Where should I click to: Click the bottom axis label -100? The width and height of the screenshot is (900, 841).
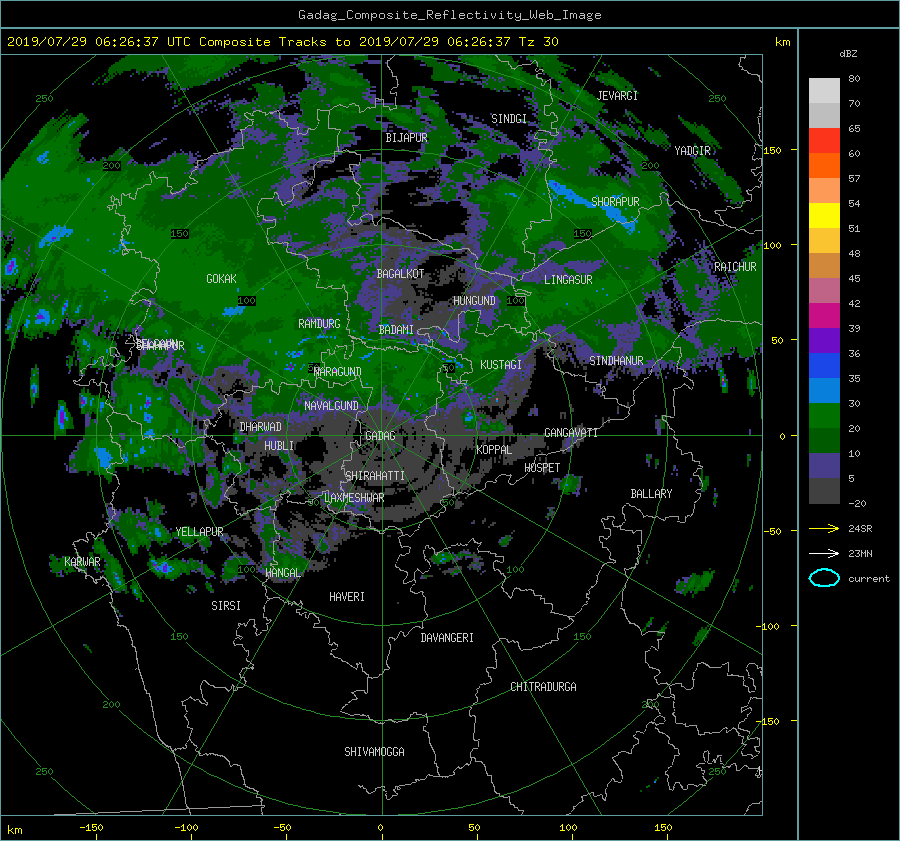[x=187, y=827]
